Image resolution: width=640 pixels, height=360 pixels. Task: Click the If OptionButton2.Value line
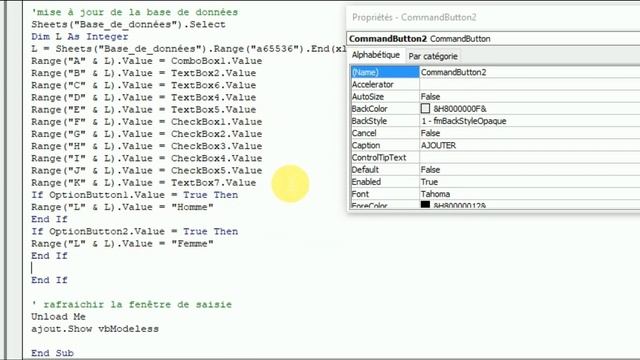click(135, 231)
